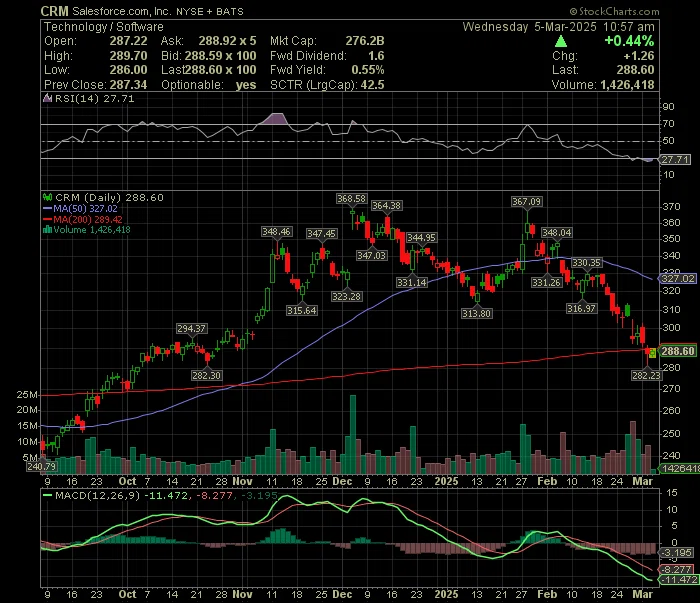Click the -8.277 signal tag on MACD axis

point(677,570)
